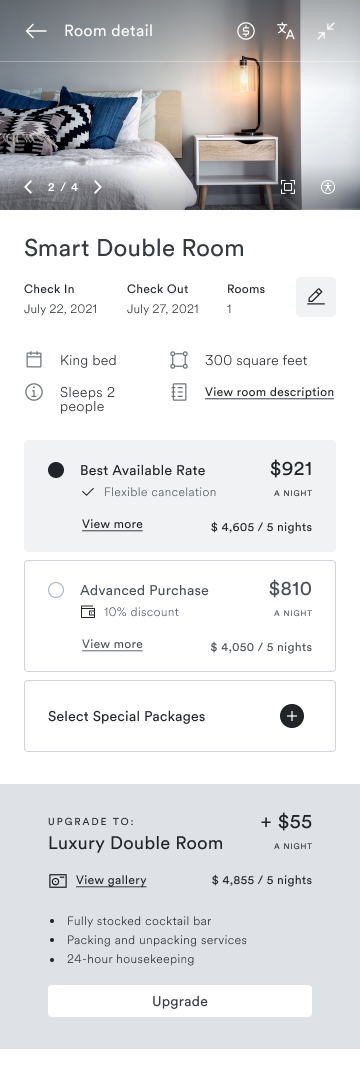View more under Advanced Purchase
This screenshot has height=1078, width=360.
tap(112, 644)
